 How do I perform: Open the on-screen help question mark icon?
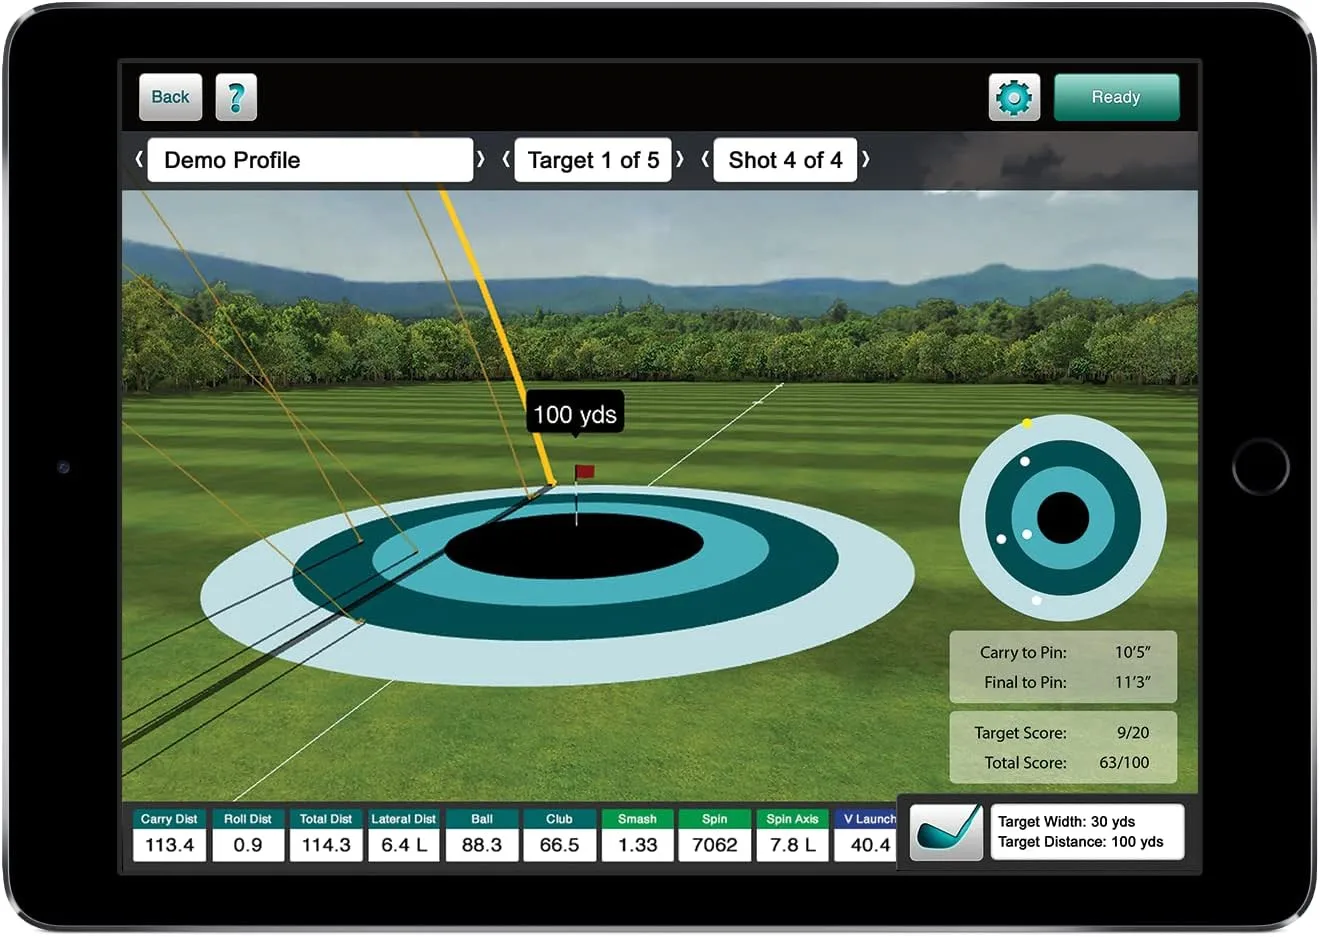coord(237,97)
